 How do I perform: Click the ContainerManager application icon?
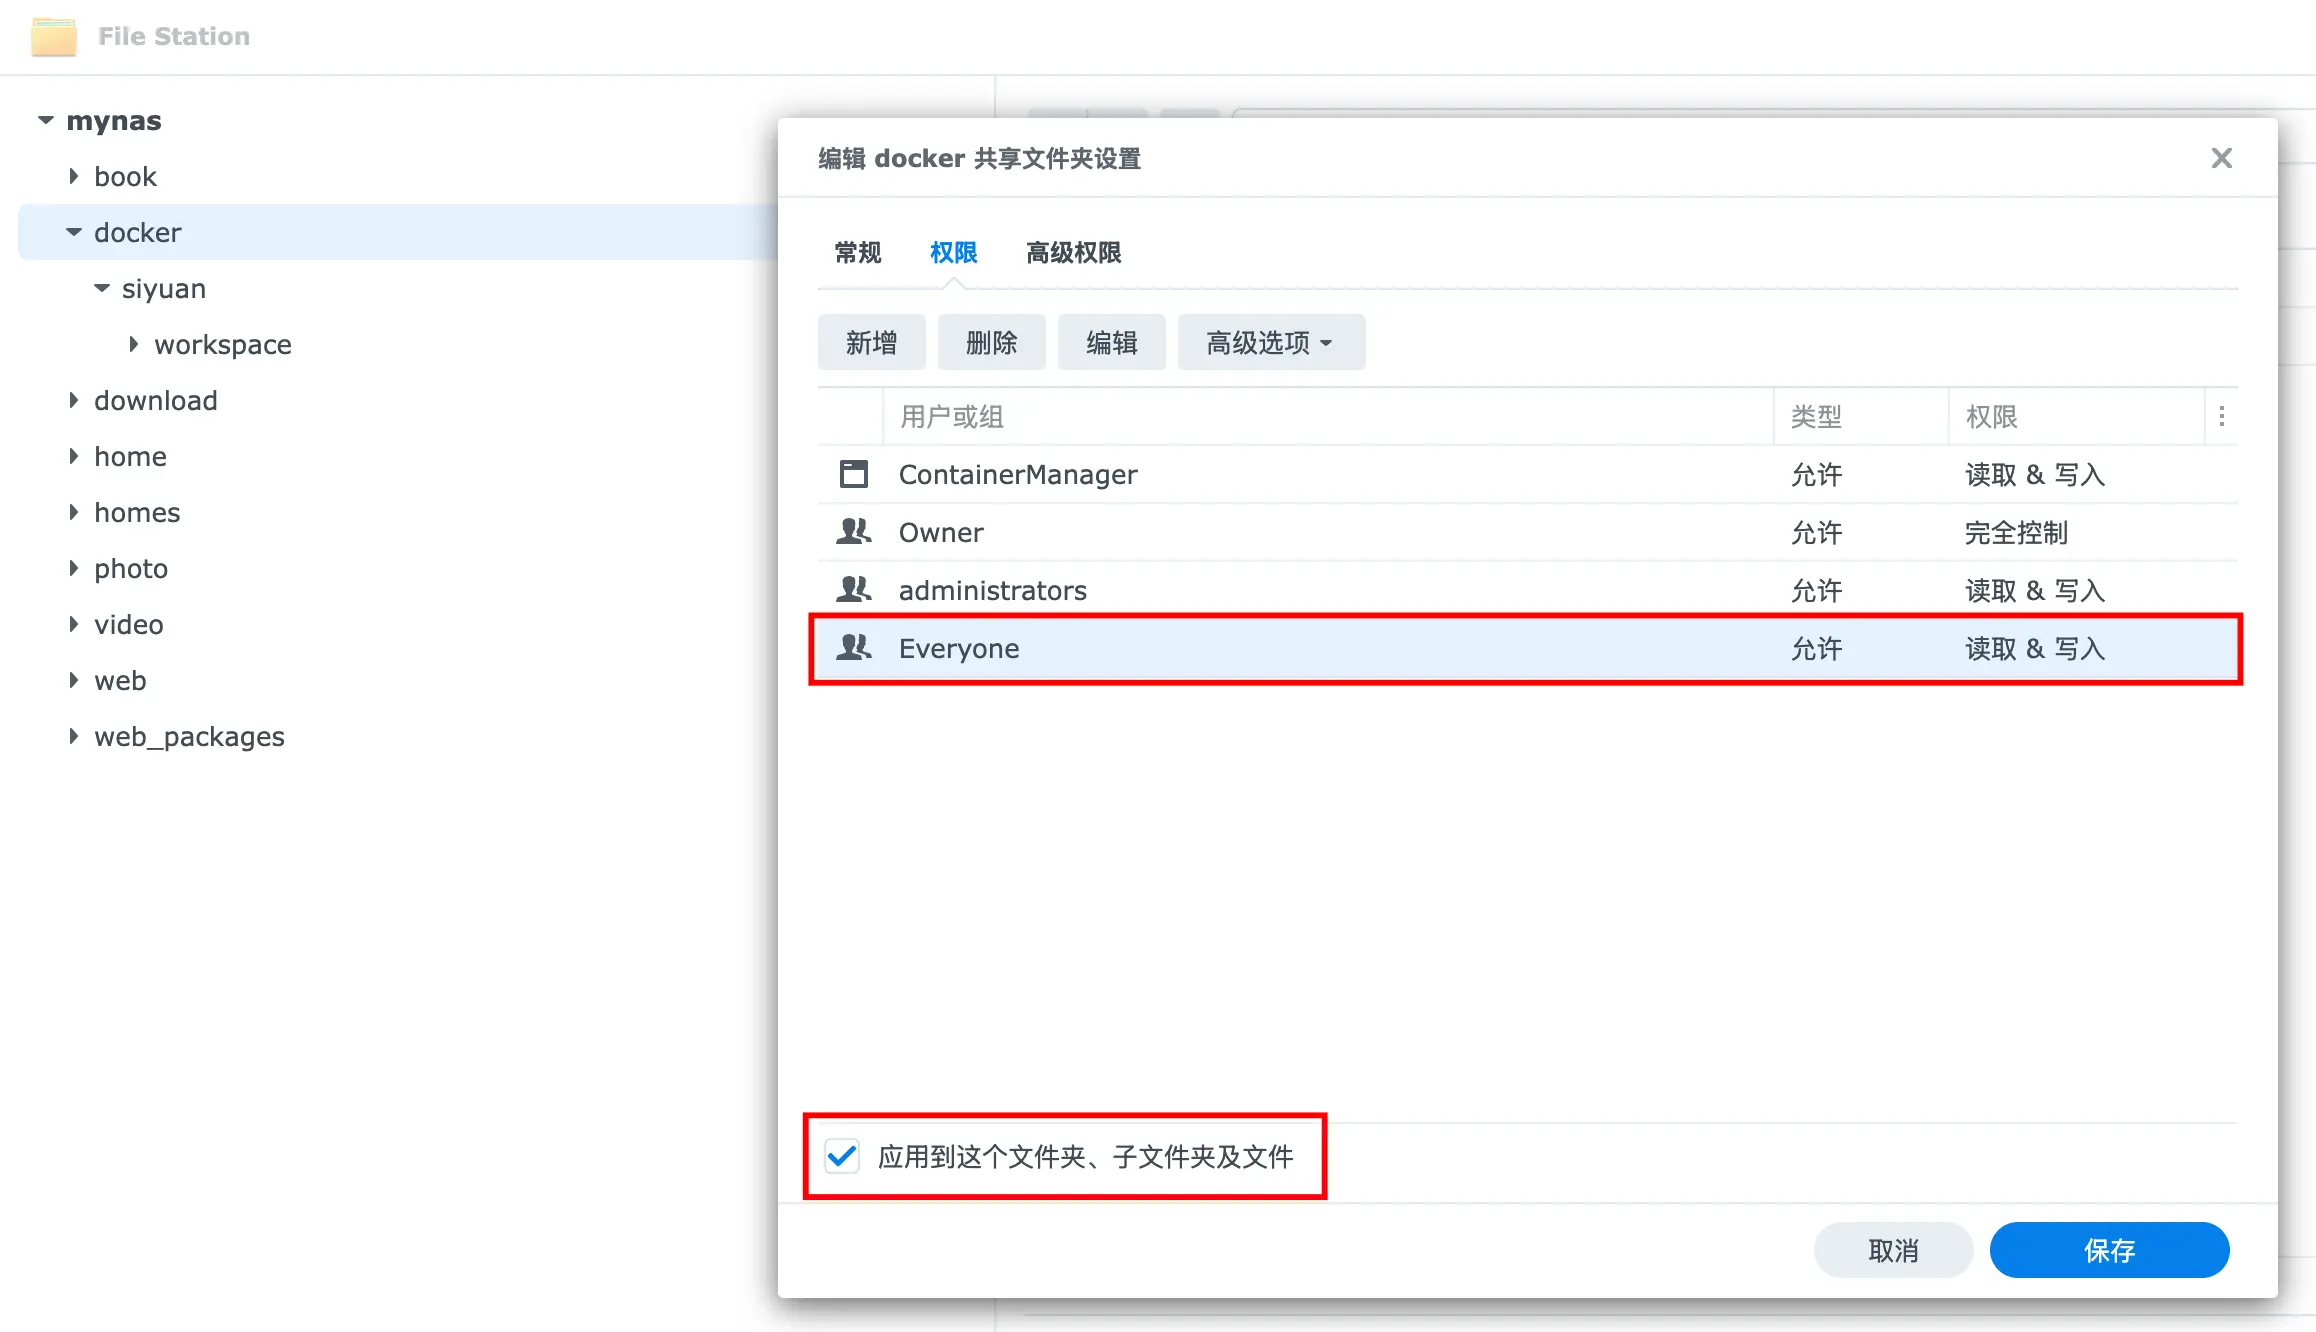click(853, 474)
